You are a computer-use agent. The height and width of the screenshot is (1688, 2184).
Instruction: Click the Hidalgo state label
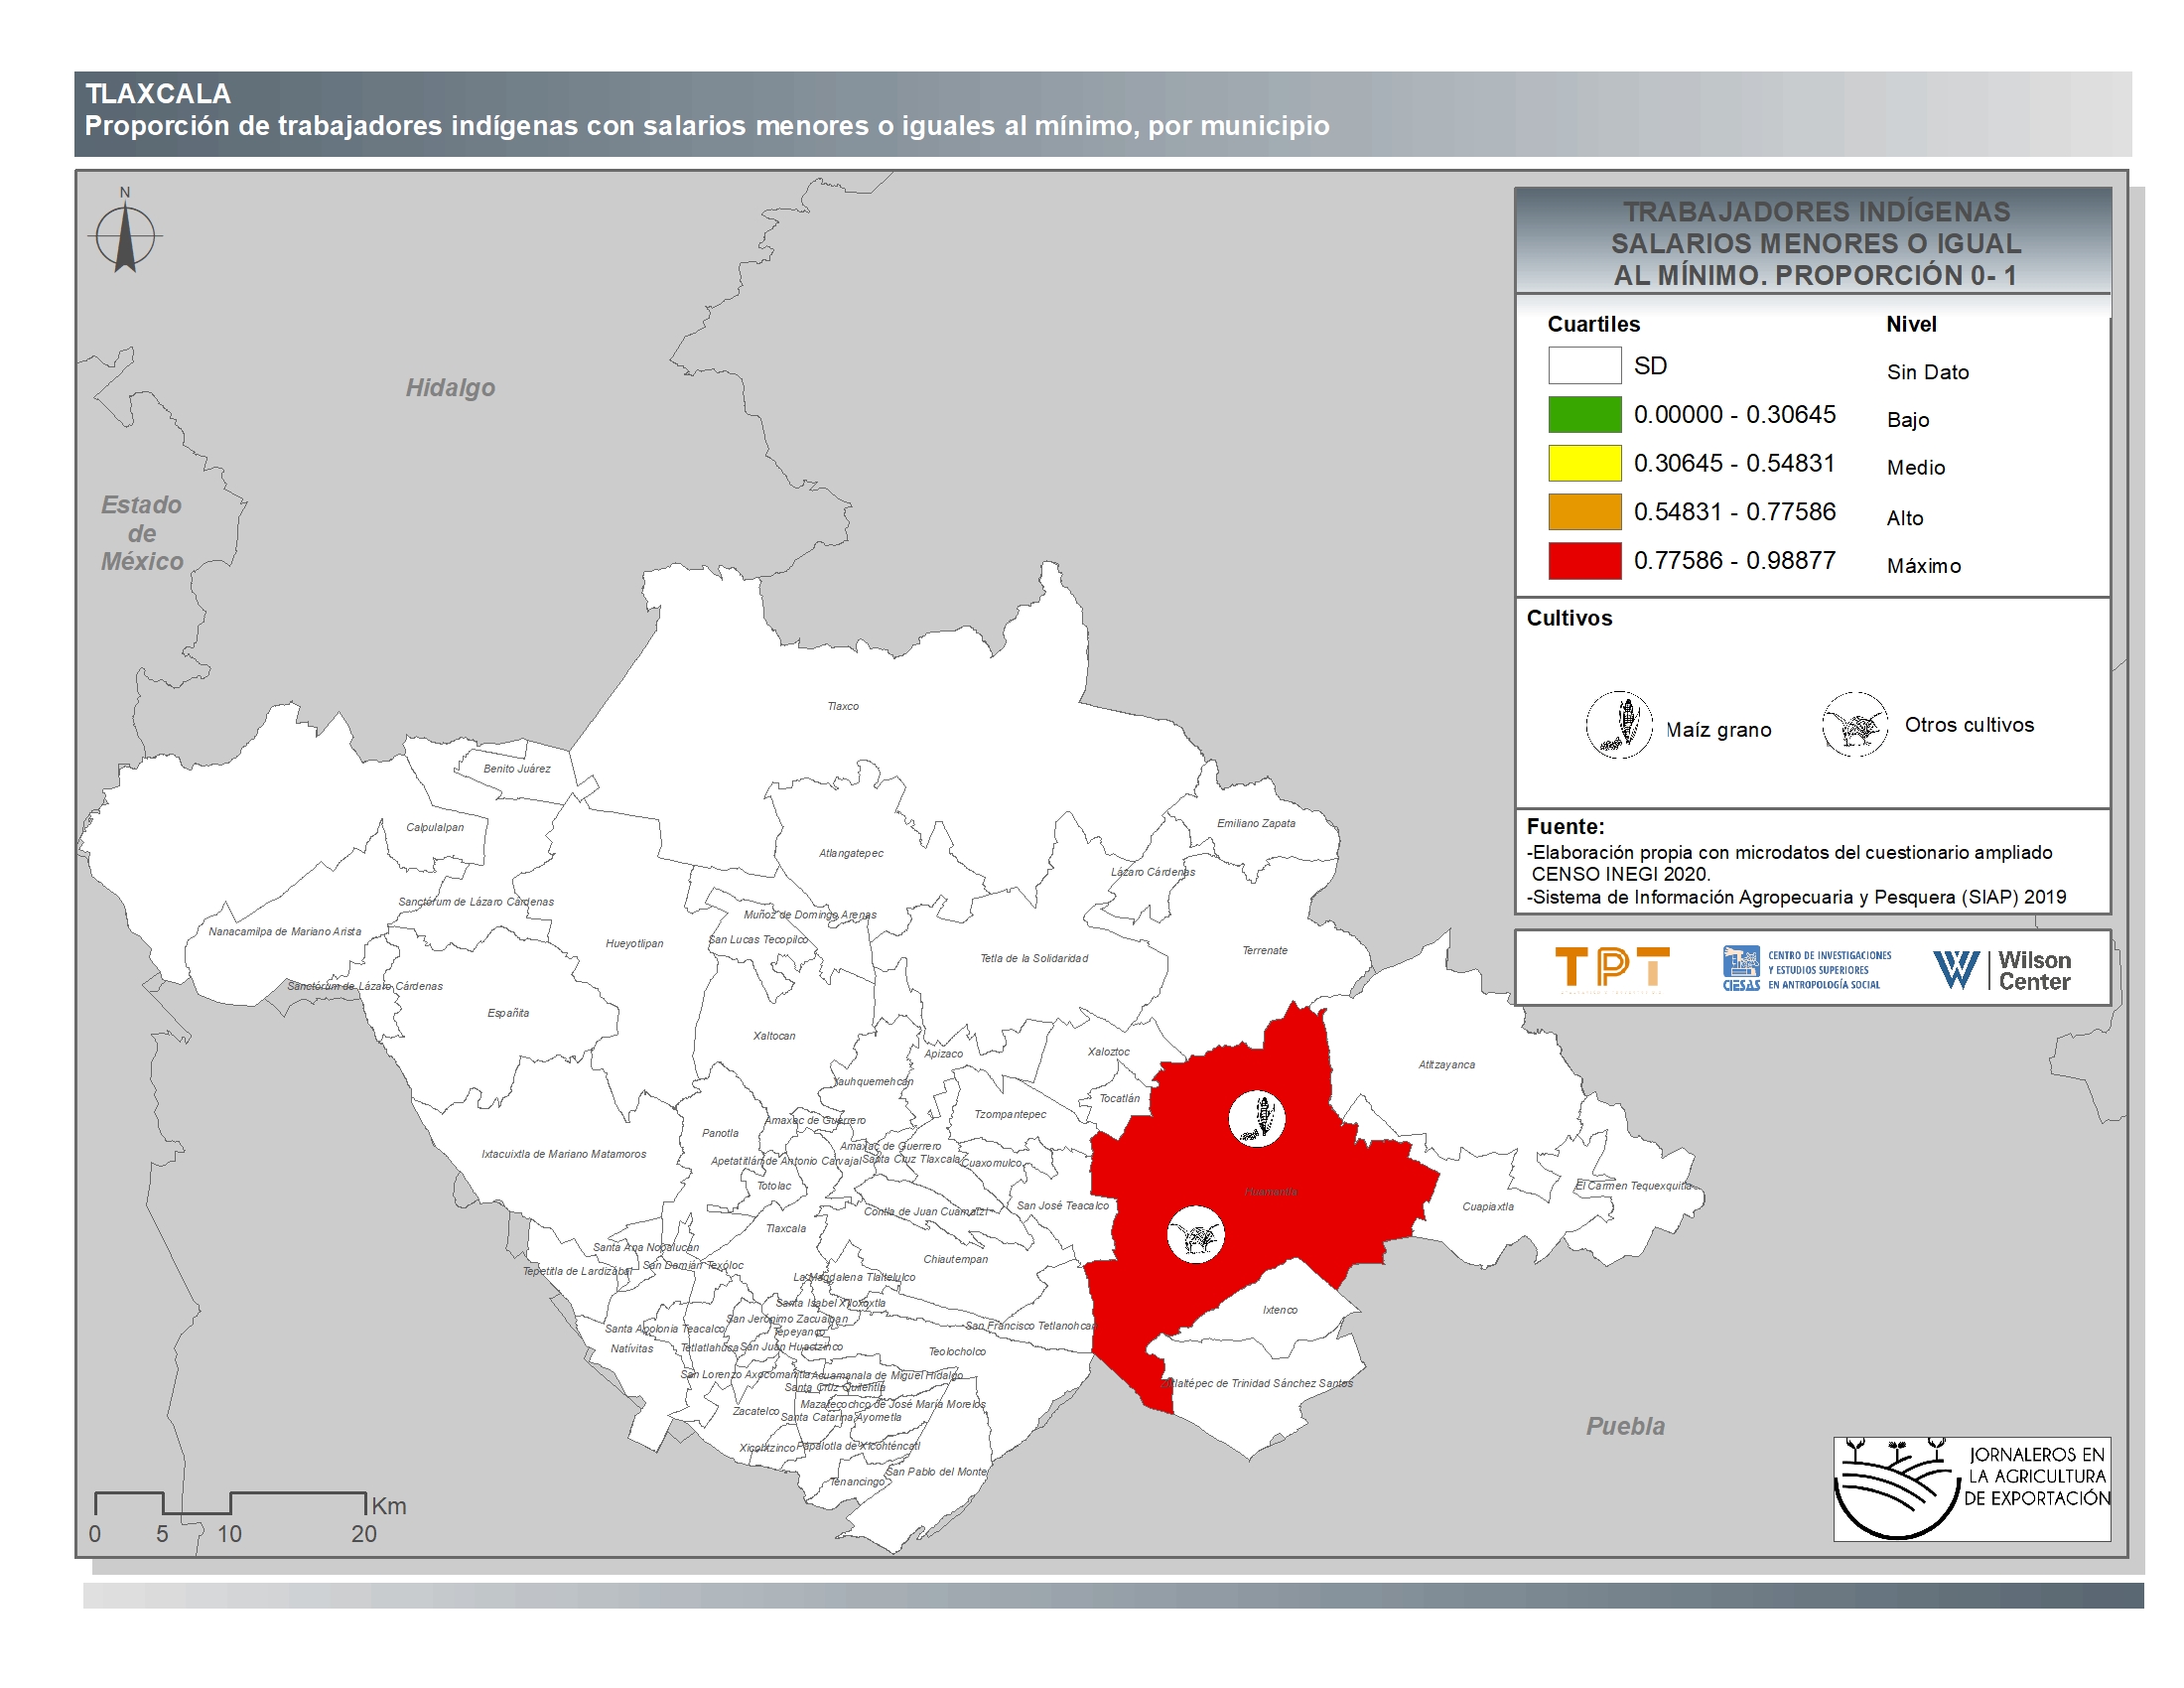[450, 388]
